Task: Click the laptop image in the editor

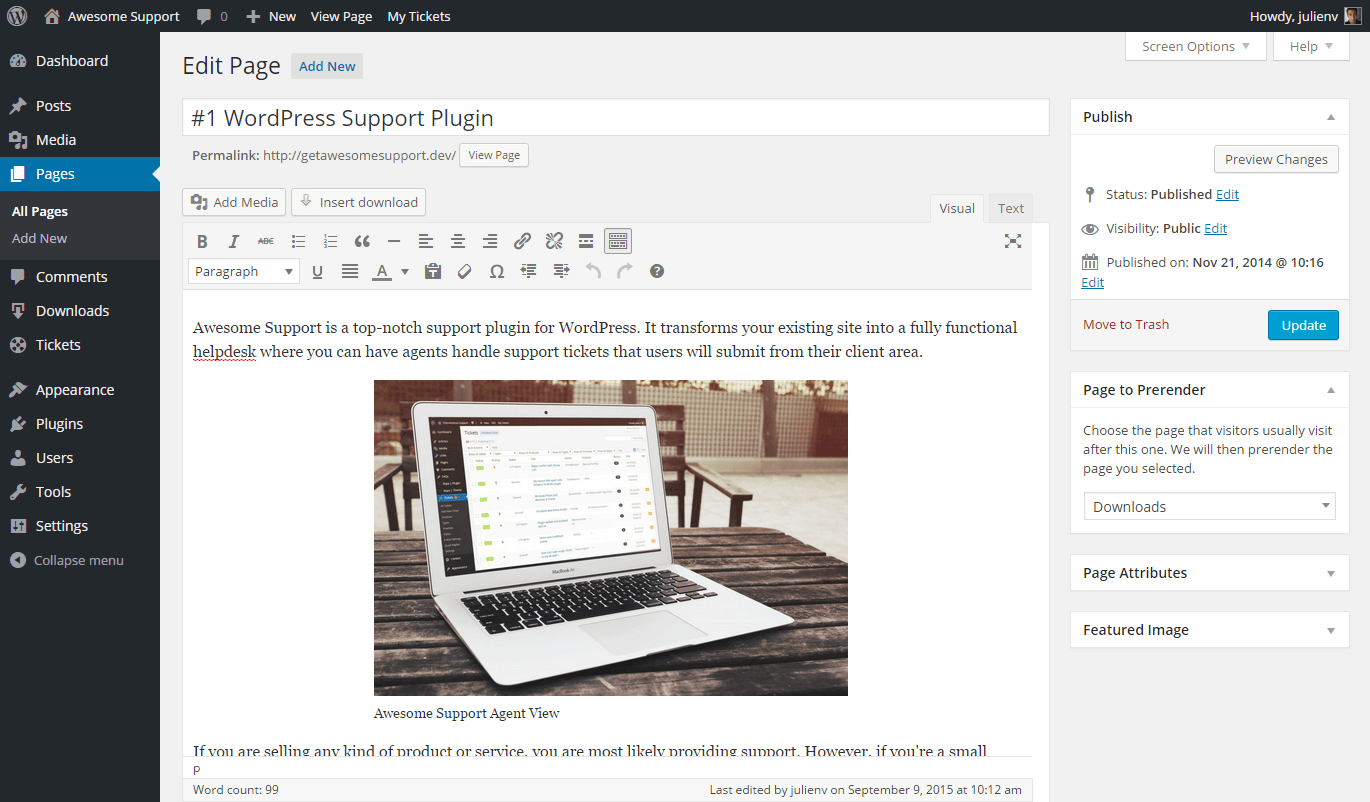Action: pos(611,537)
